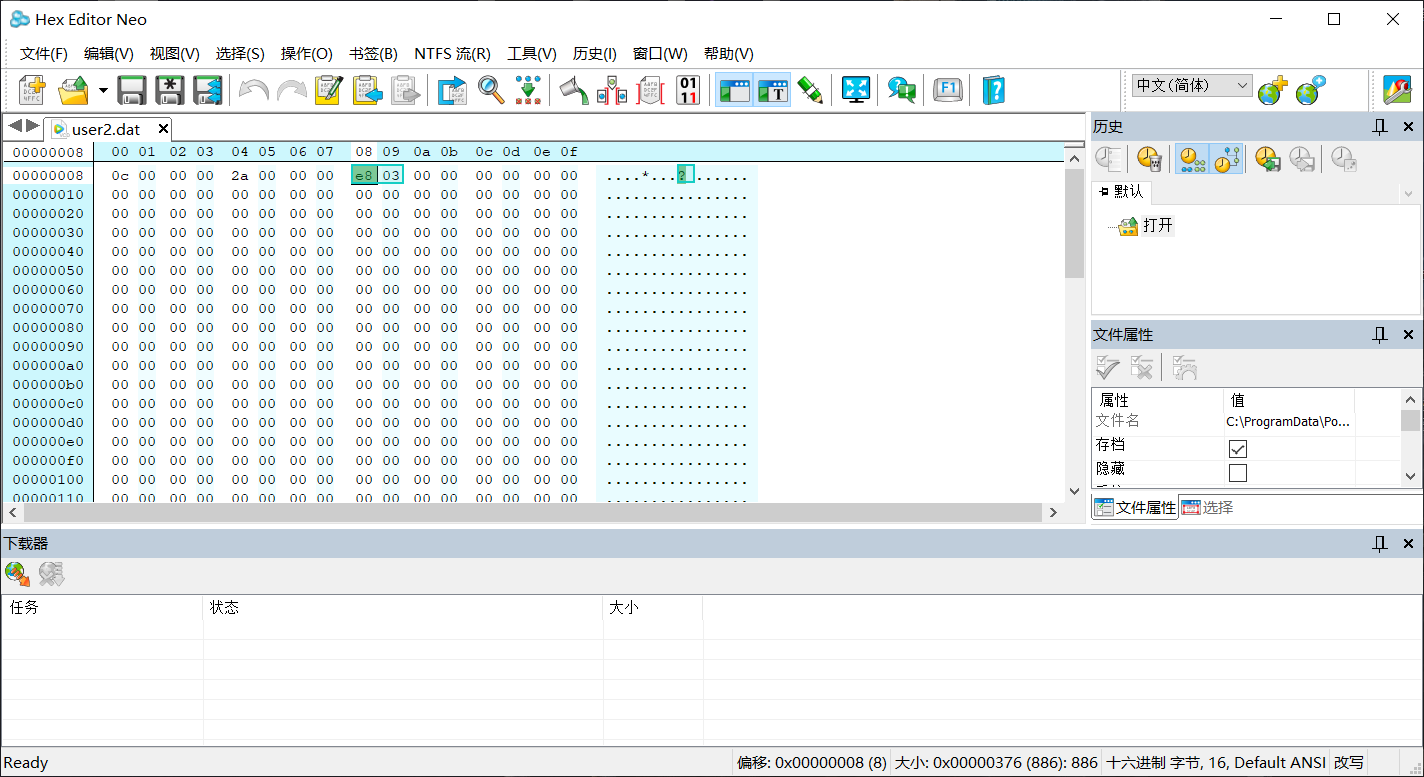Click the Save As asterisk disk icon
Viewport: 1424px width, 777px height.
[x=170, y=90]
